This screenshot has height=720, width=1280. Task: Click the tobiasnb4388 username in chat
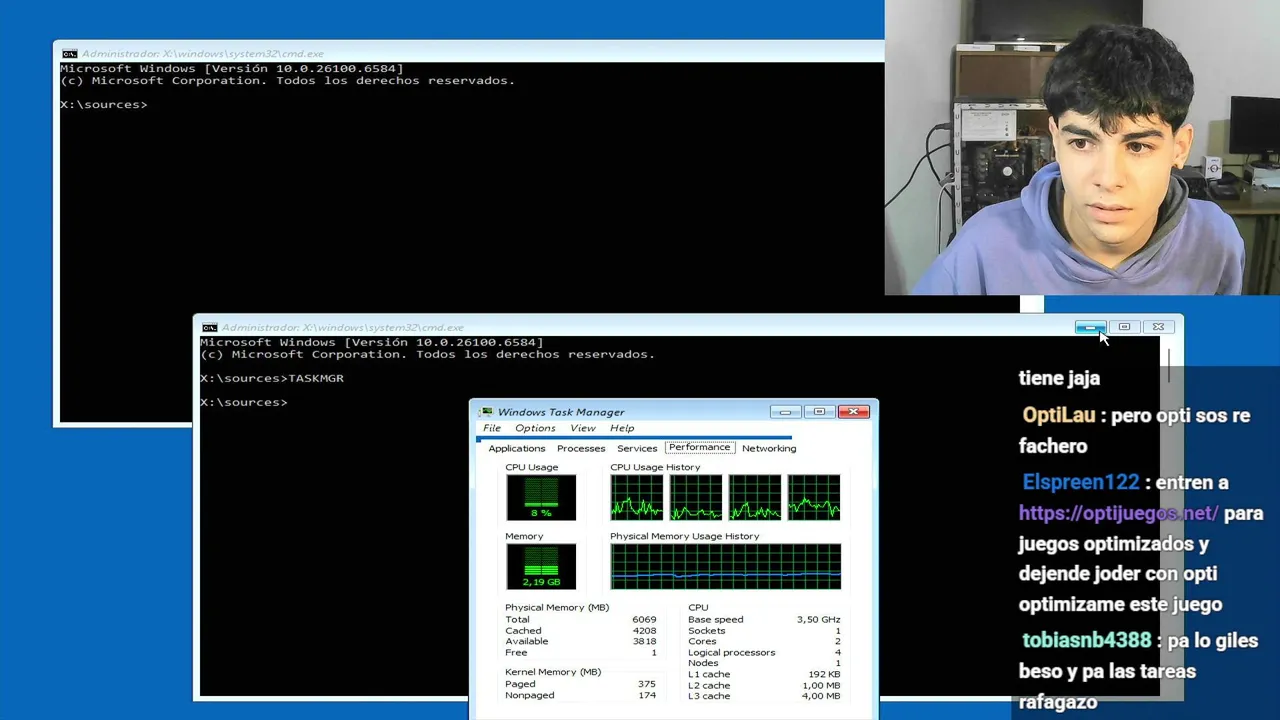pyautogui.click(x=1087, y=640)
